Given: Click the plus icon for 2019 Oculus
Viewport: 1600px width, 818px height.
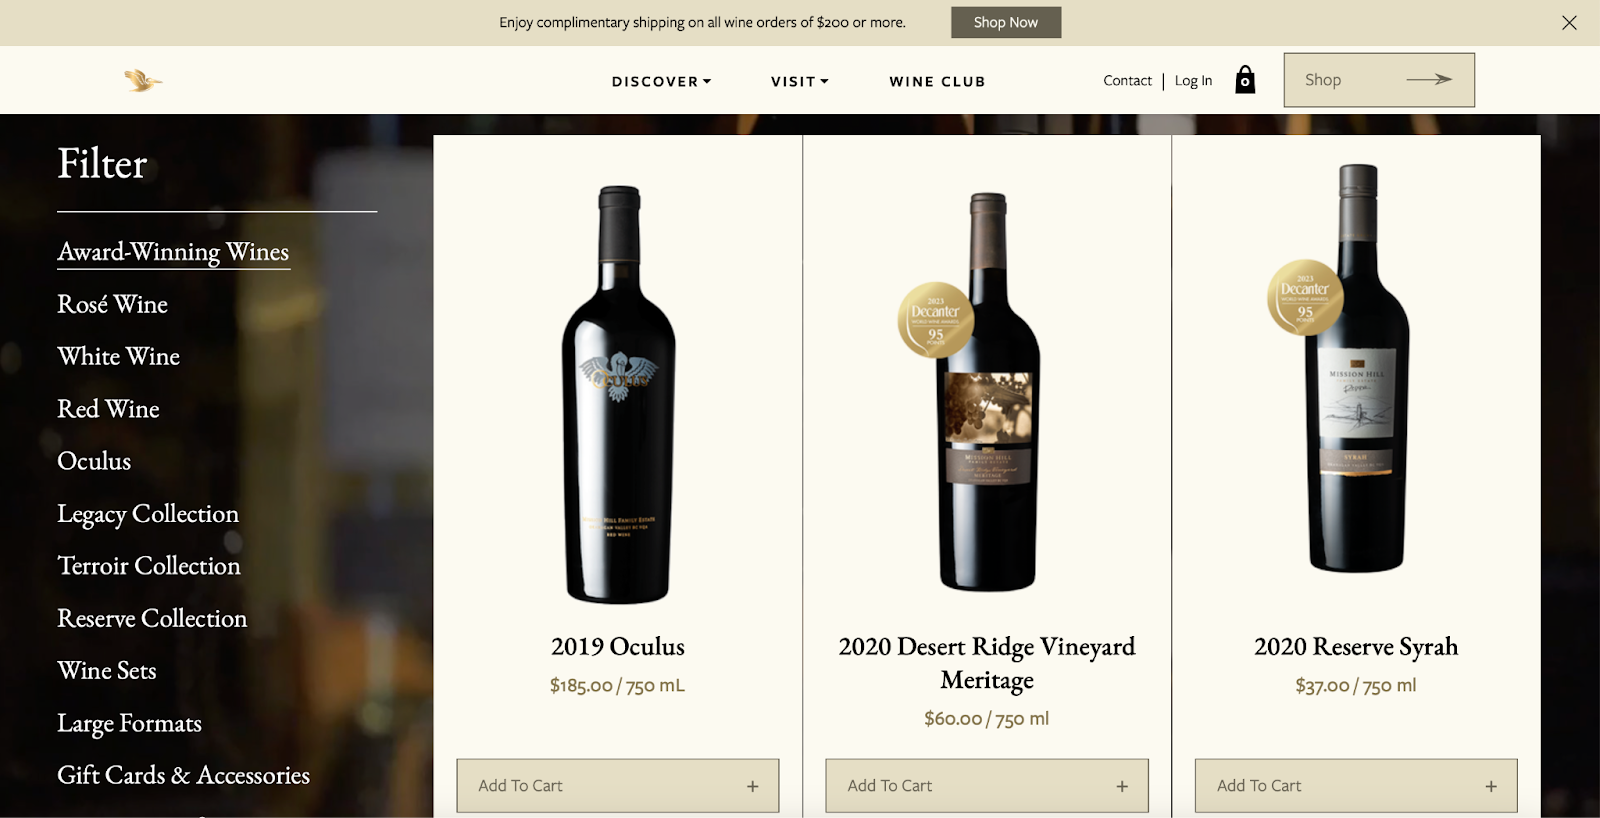Looking at the screenshot, I should (753, 787).
